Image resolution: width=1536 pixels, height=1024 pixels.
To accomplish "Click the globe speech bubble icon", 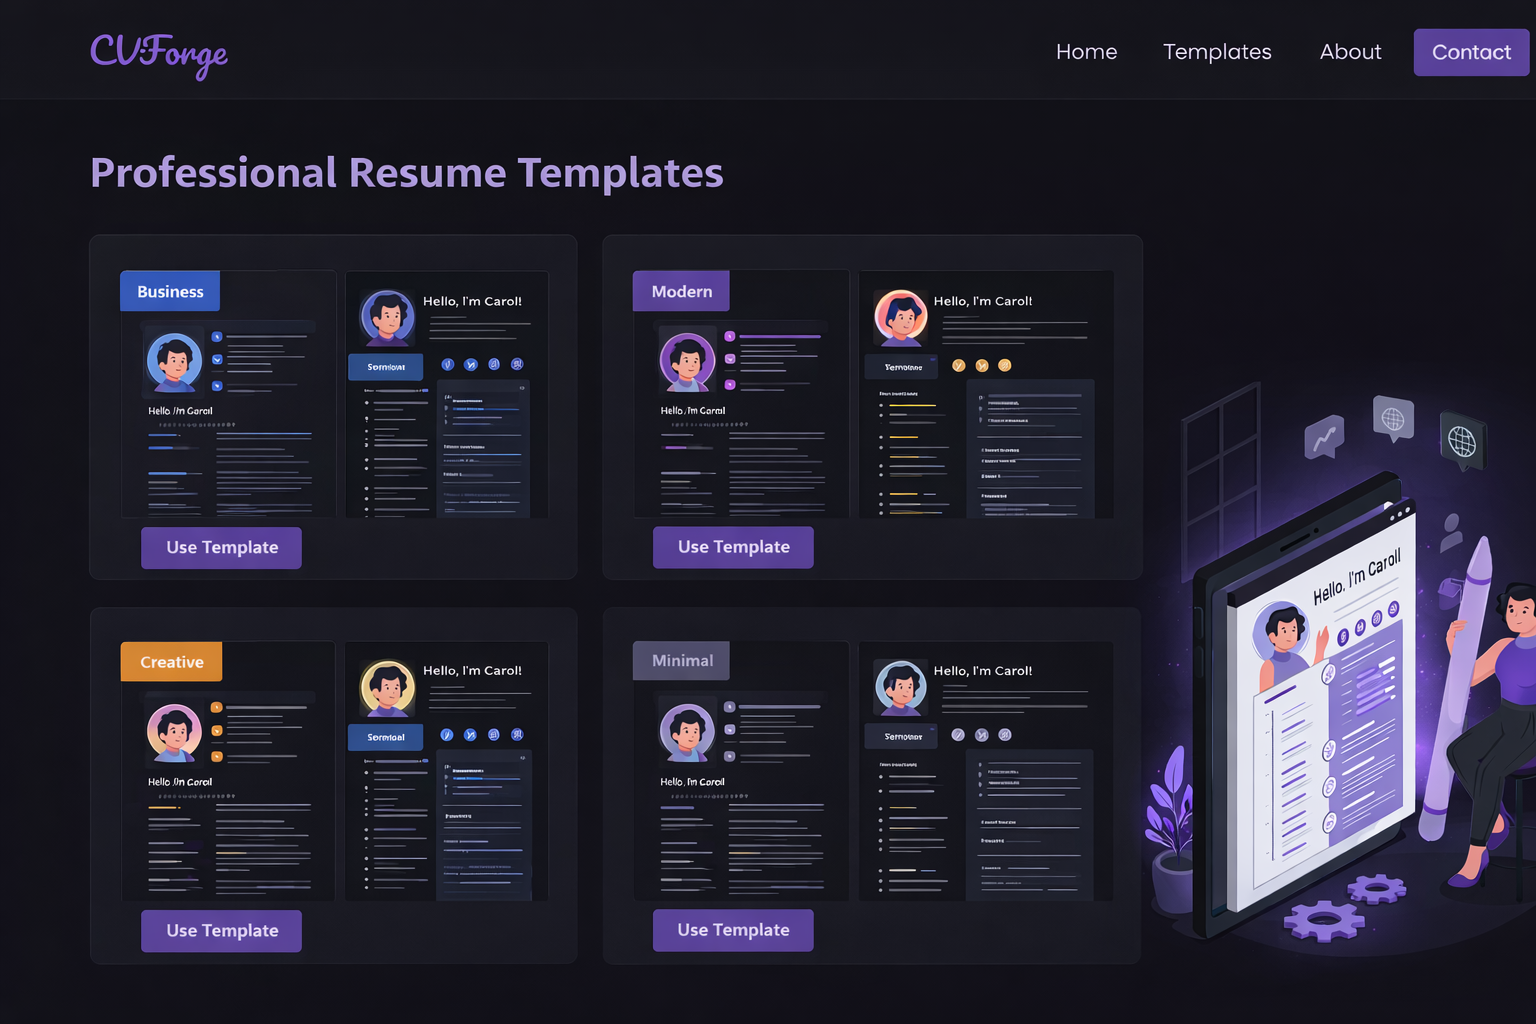I will click(x=1393, y=419).
